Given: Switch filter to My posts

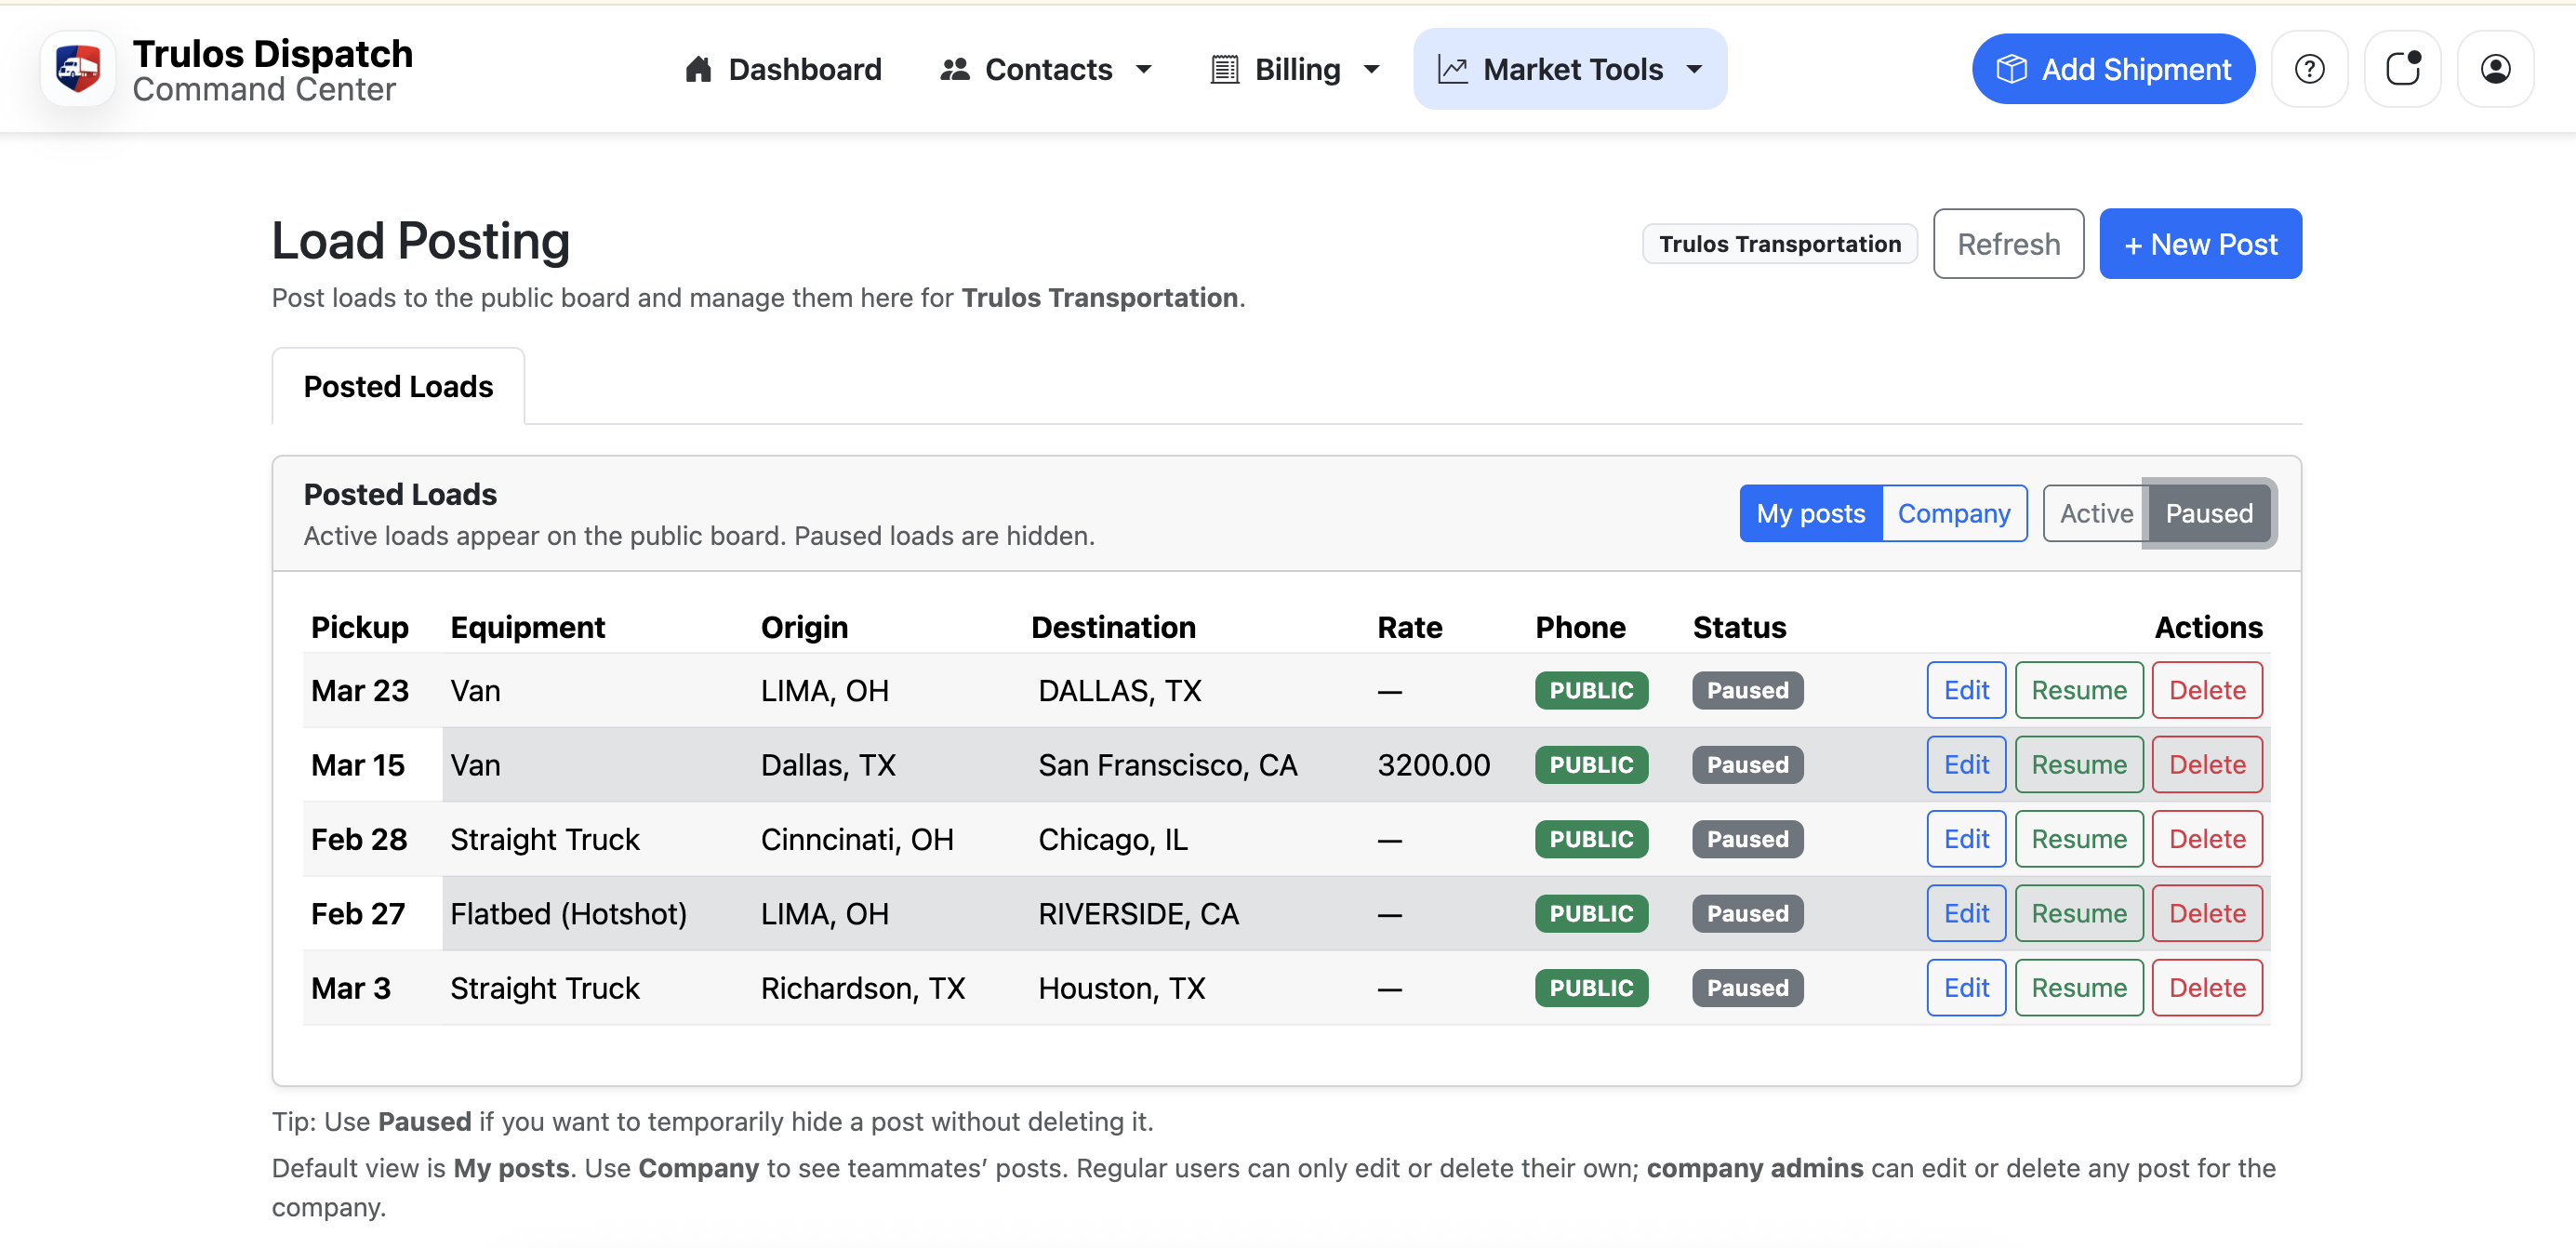Looking at the screenshot, I should coord(1810,514).
